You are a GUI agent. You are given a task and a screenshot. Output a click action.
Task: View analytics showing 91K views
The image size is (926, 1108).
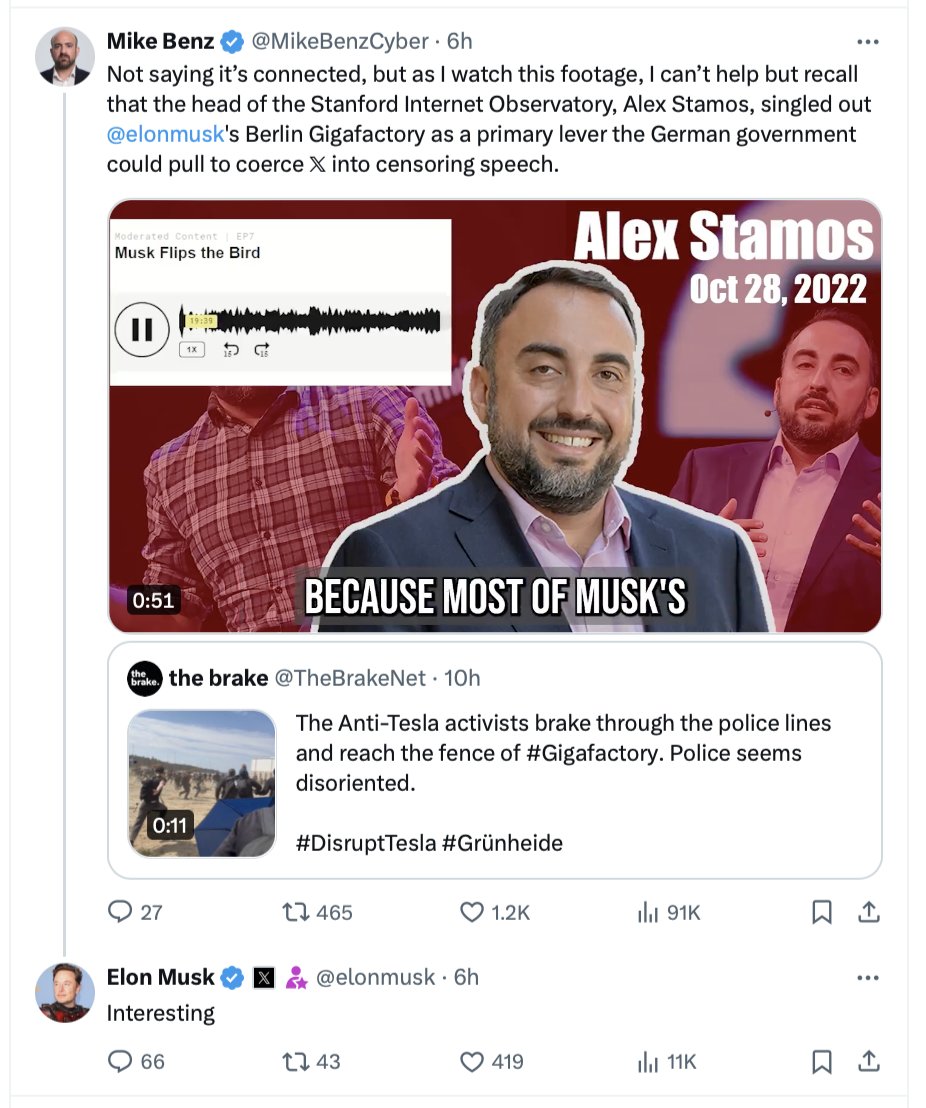(x=669, y=912)
